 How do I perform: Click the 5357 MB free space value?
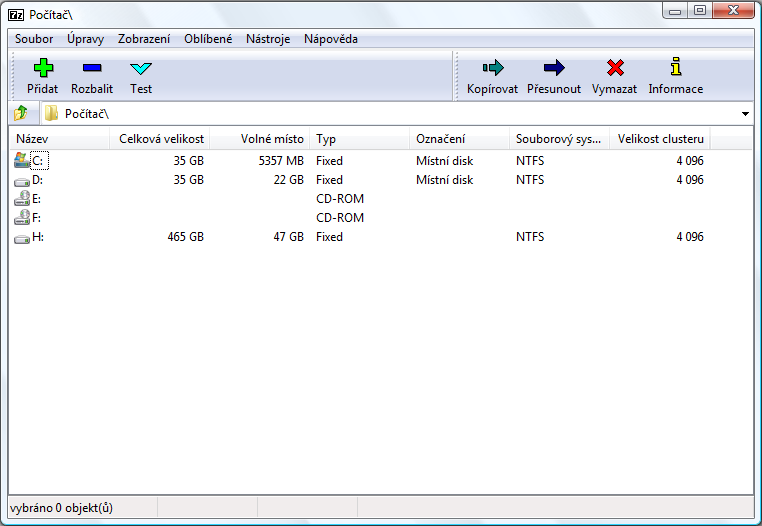coord(281,161)
